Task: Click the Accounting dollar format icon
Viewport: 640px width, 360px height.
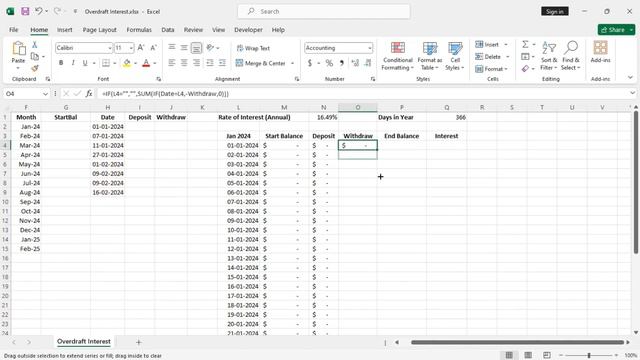Action: (x=310, y=63)
